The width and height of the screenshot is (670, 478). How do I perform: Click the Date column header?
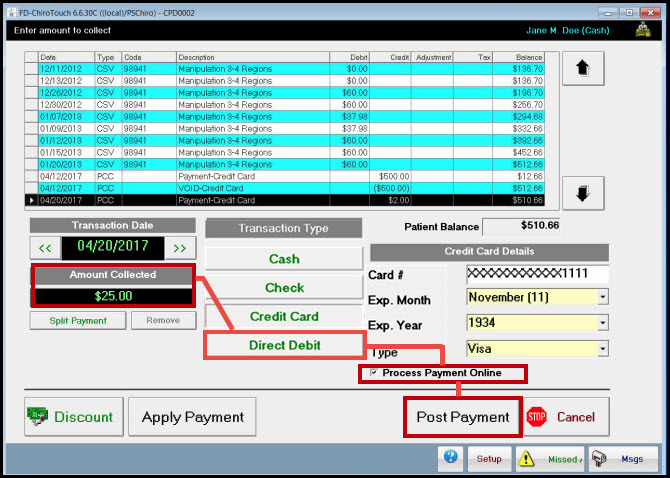[x=66, y=57]
